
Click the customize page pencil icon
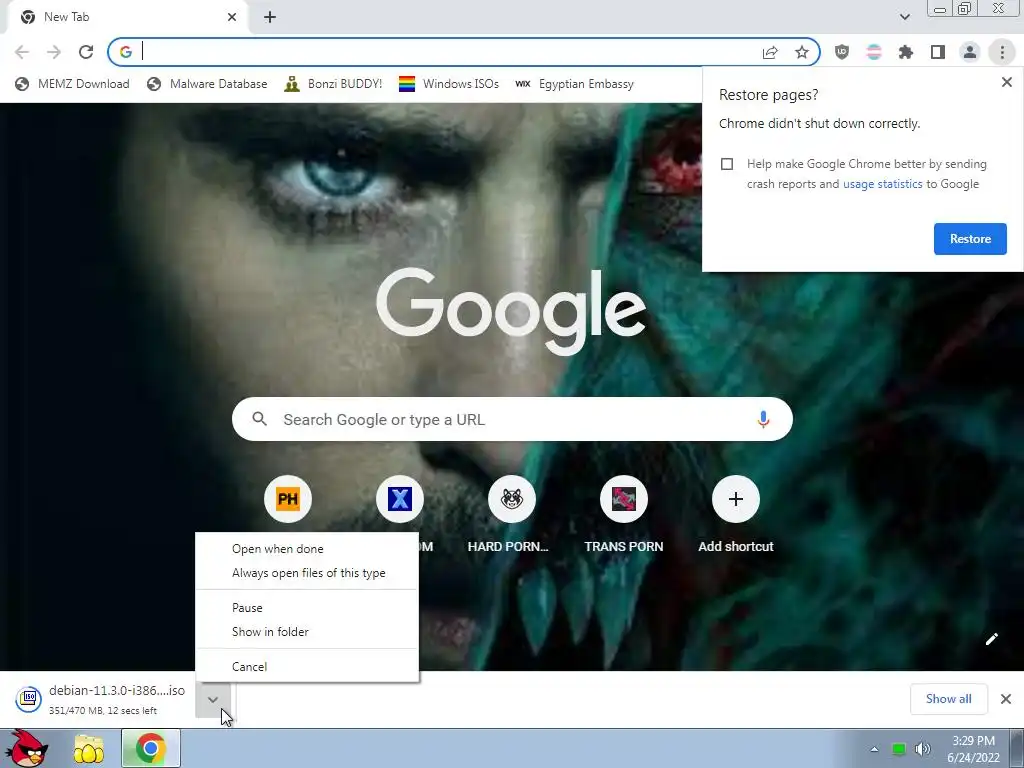[x=991, y=639]
